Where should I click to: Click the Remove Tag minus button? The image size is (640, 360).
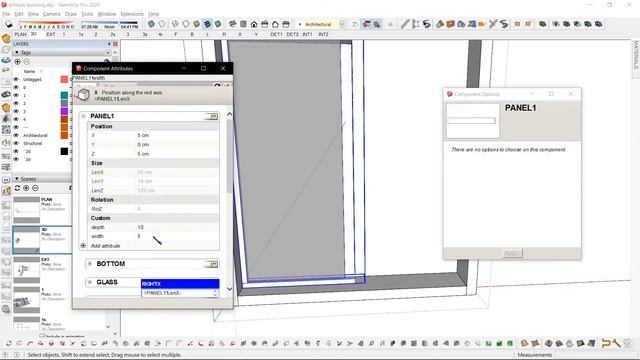(x=27, y=62)
